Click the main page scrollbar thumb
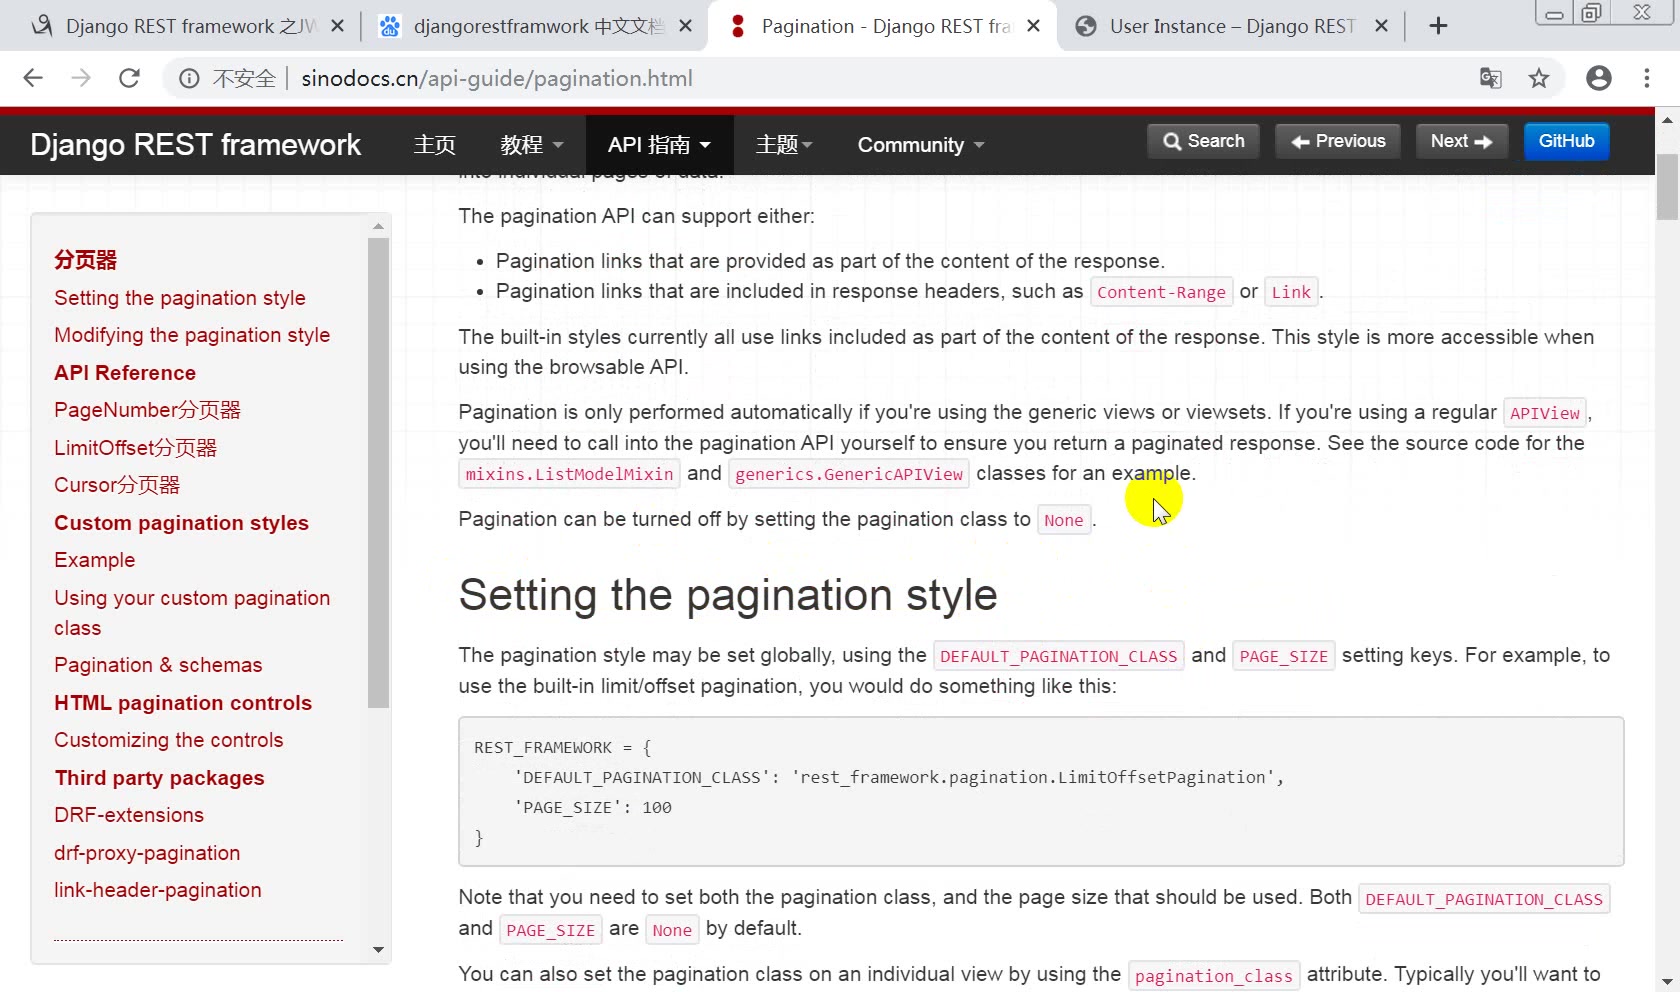 (x=1667, y=186)
